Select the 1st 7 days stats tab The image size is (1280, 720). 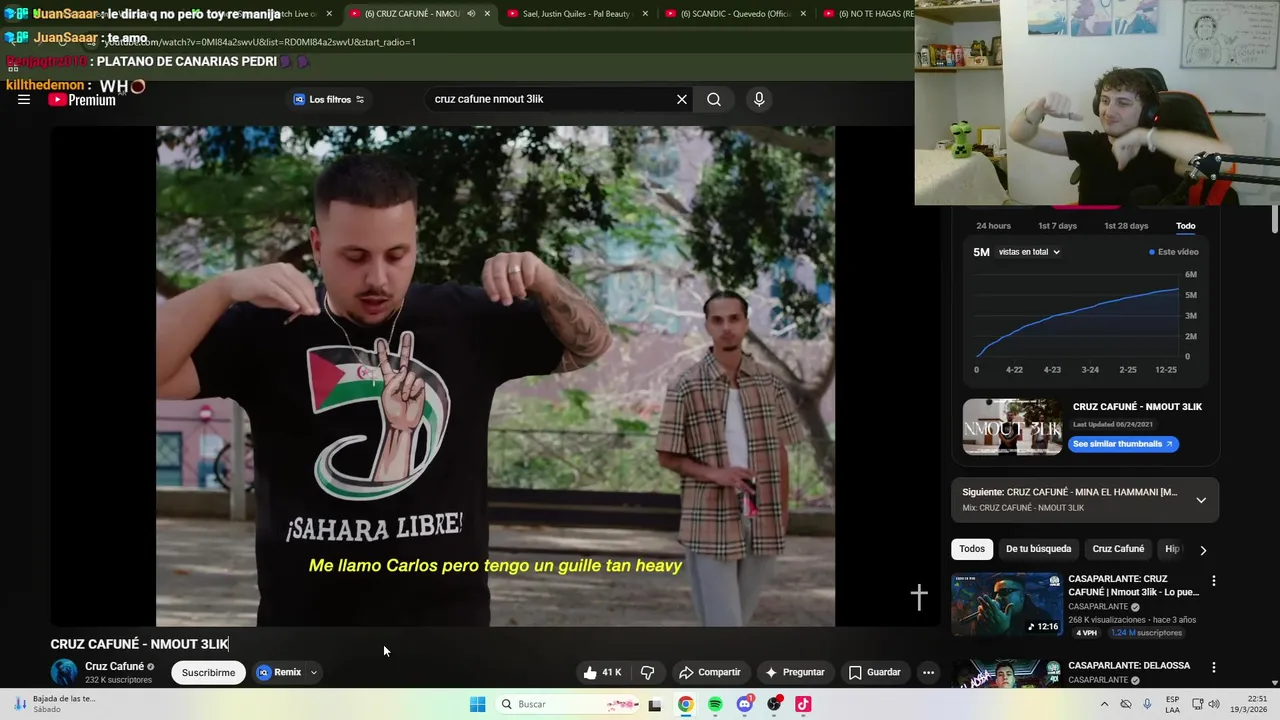pyautogui.click(x=1057, y=226)
